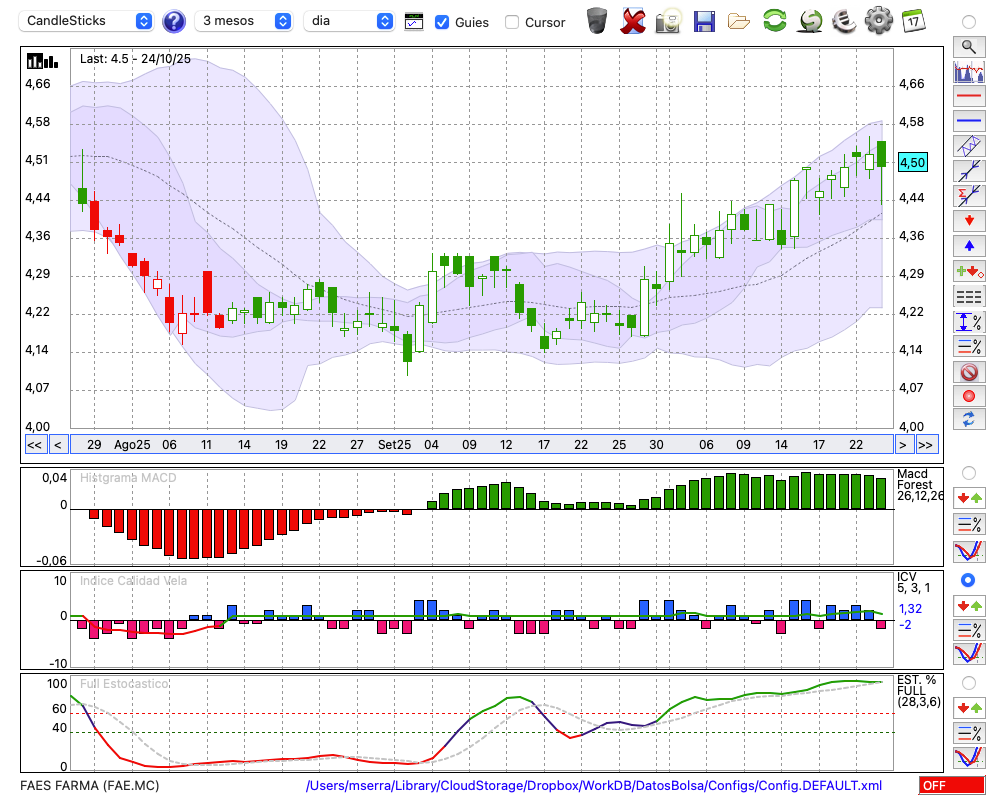1000x800 pixels.
Task: Select the red horizontal line tool
Action: (969, 96)
